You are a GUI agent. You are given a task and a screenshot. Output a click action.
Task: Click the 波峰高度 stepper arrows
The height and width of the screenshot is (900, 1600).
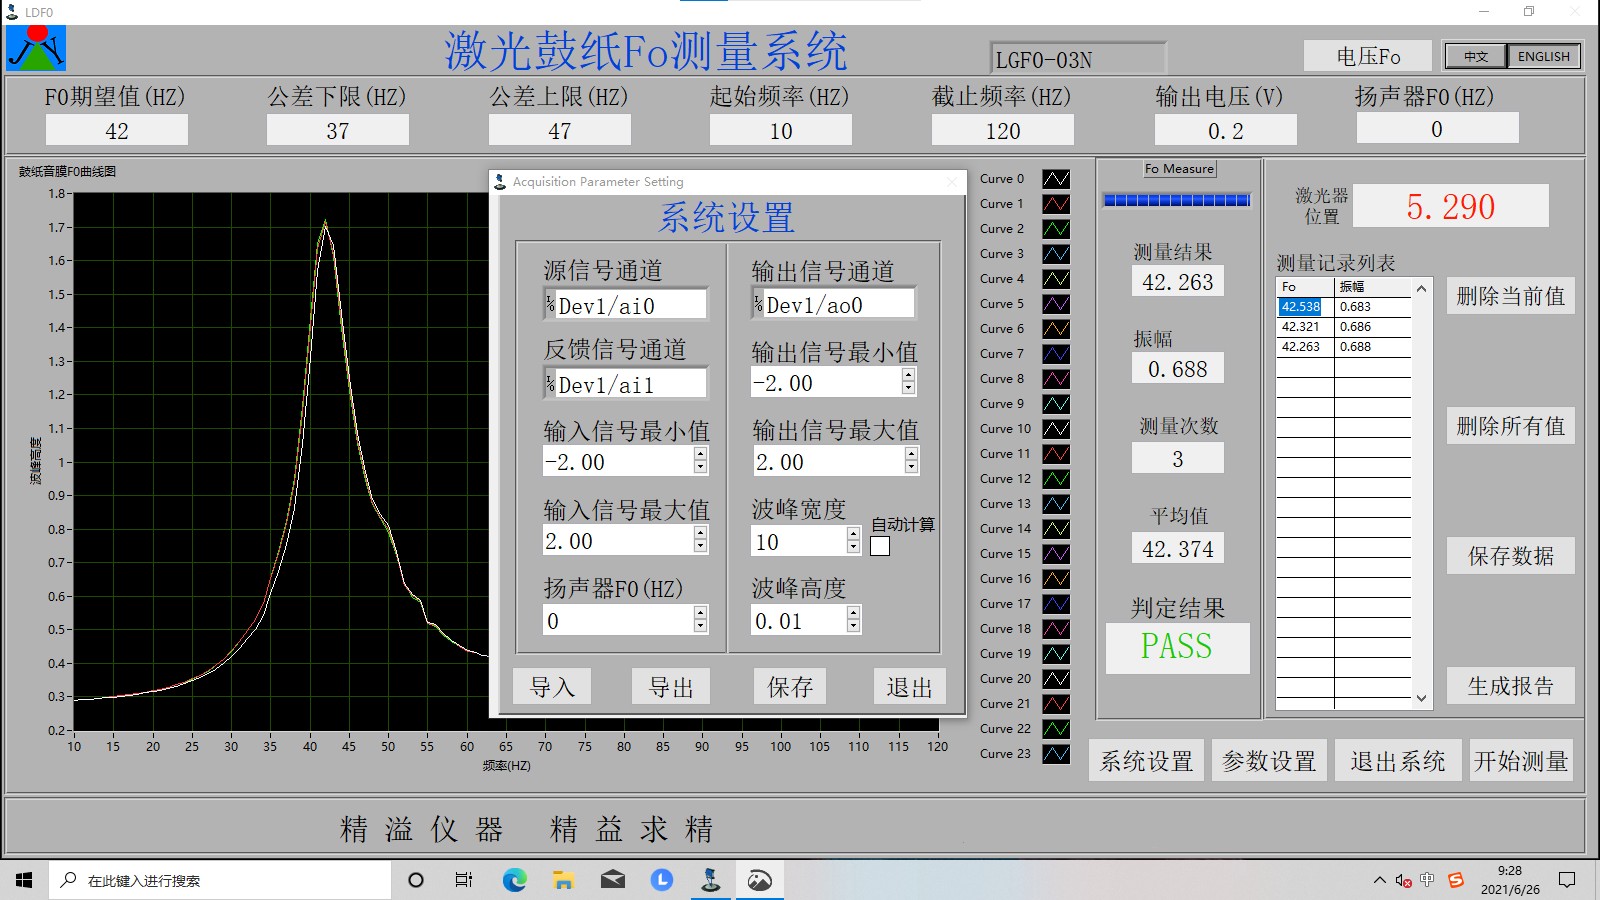tap(853, 620)
